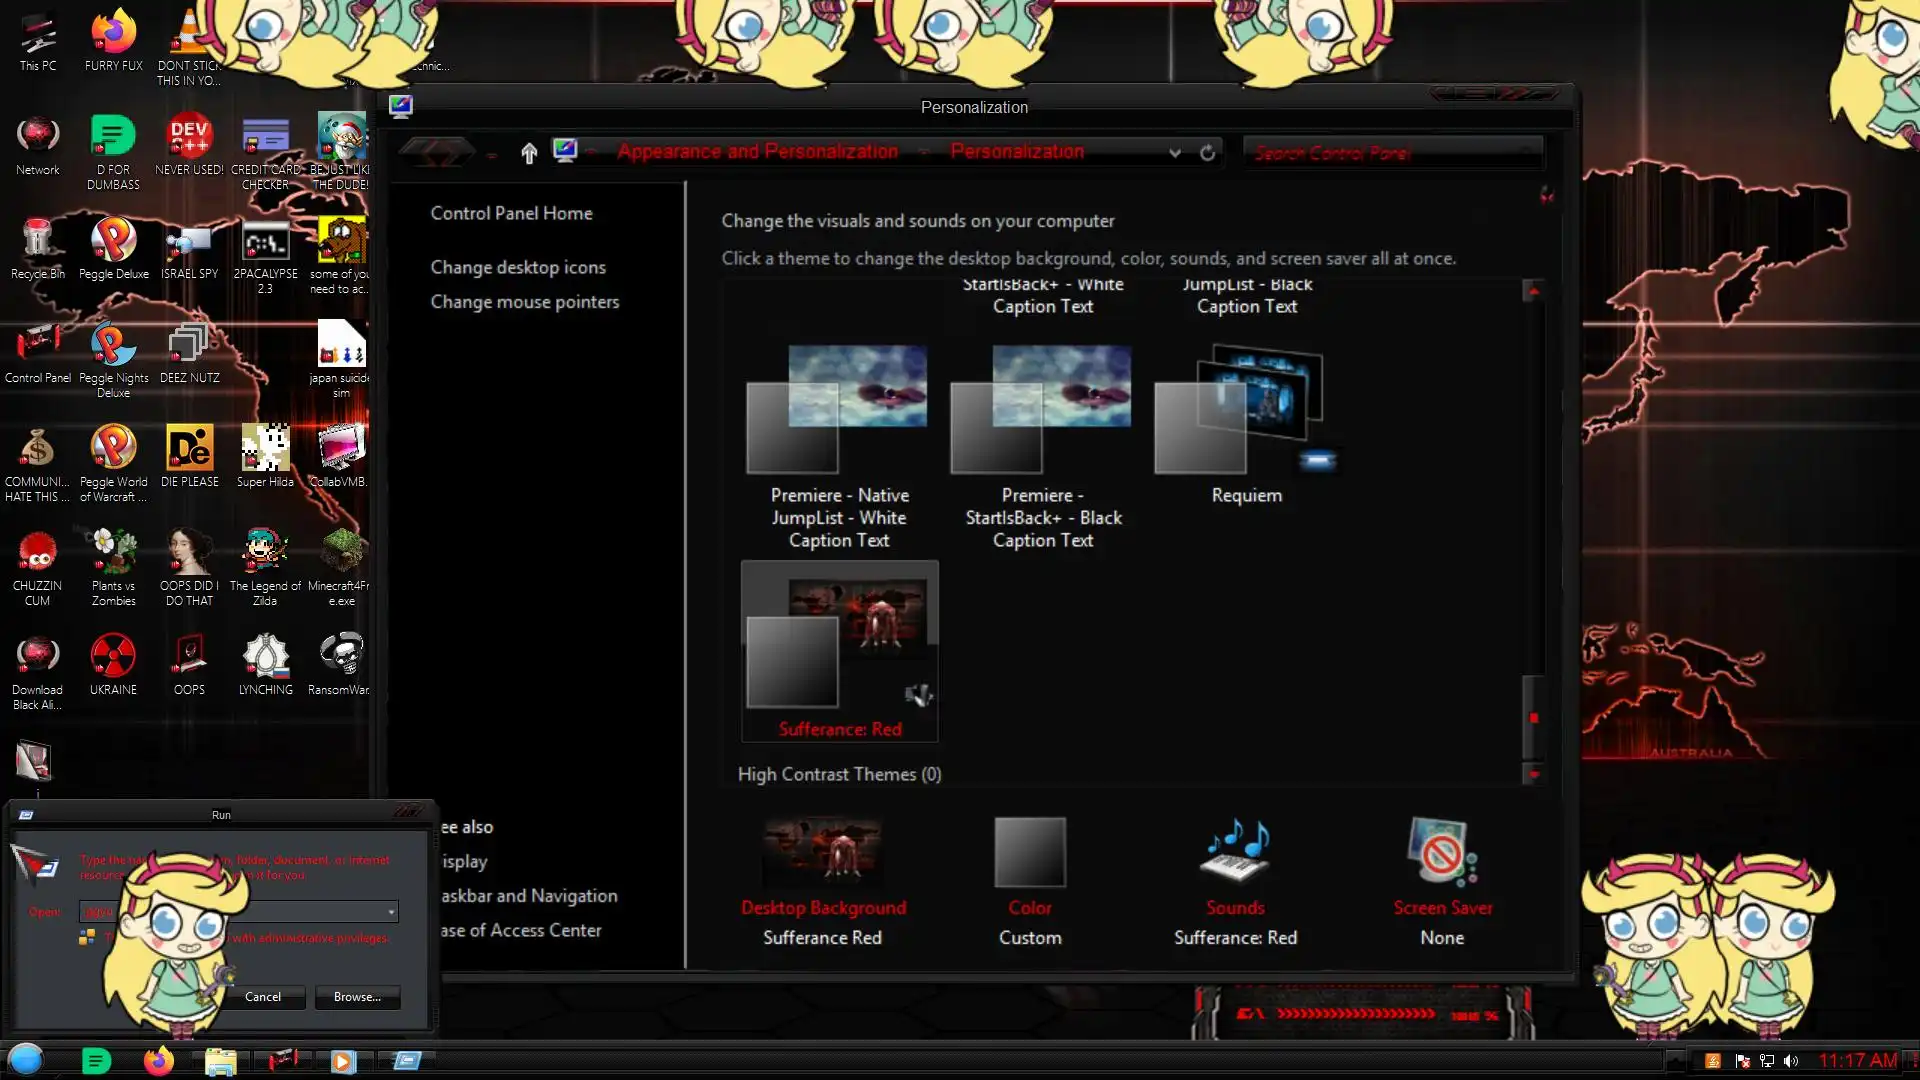Open Change desktop icons link

[518, 267]
